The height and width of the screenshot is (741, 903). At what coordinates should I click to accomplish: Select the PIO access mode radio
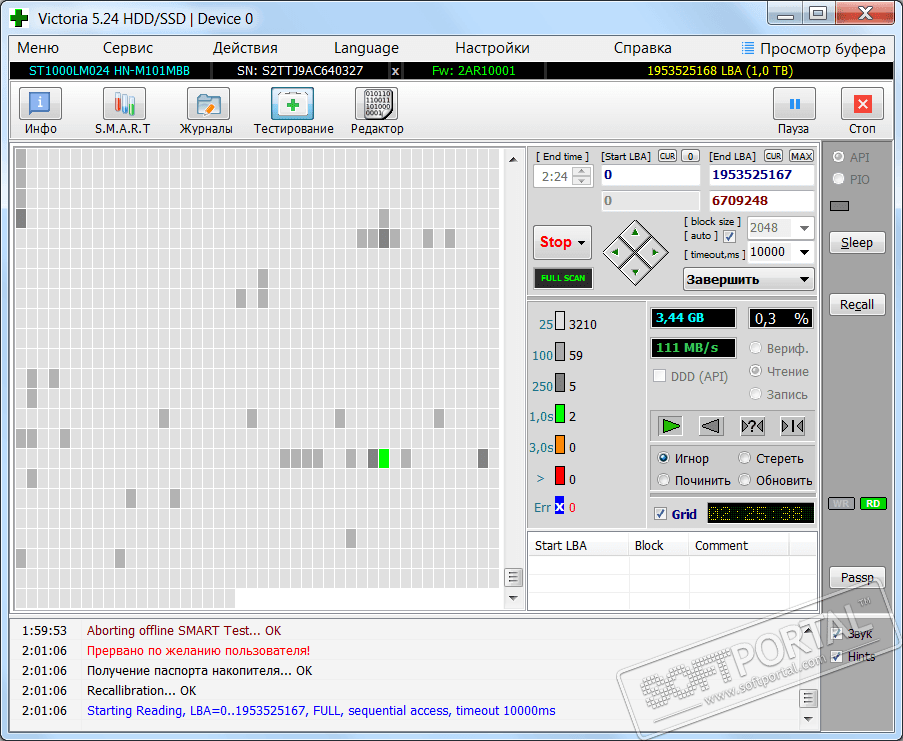(x=838, y=179)
